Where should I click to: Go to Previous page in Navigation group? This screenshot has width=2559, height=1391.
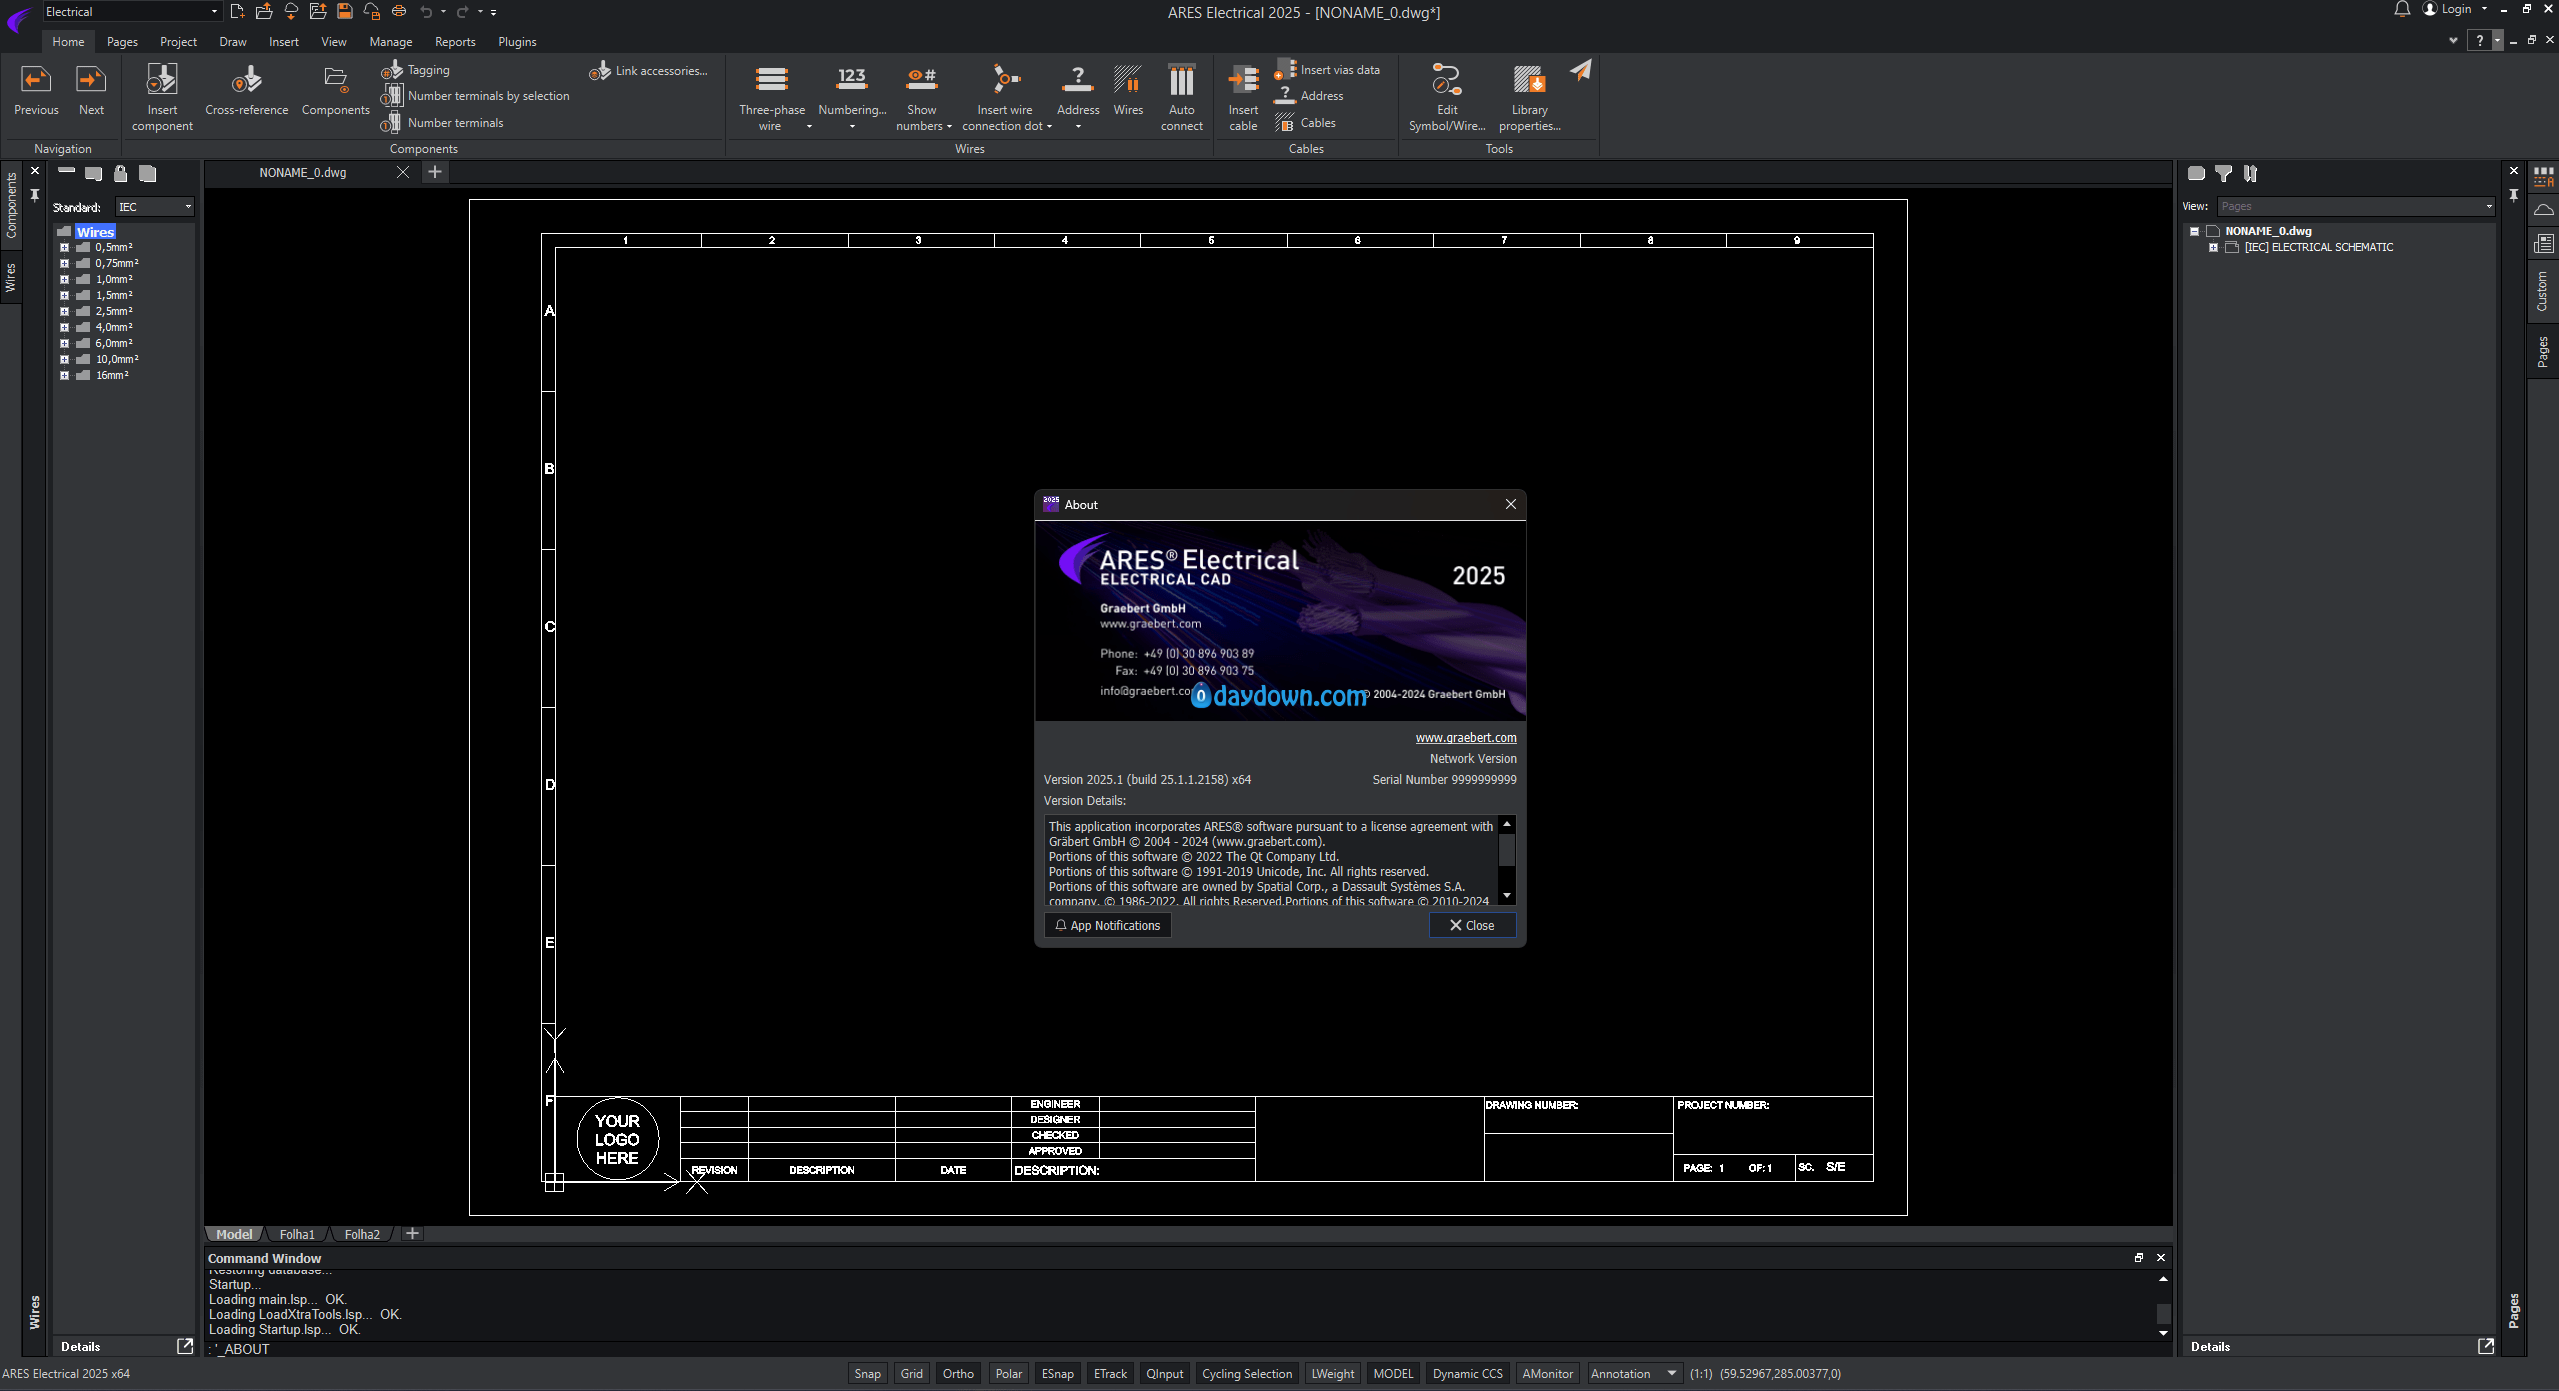[36, 90]
